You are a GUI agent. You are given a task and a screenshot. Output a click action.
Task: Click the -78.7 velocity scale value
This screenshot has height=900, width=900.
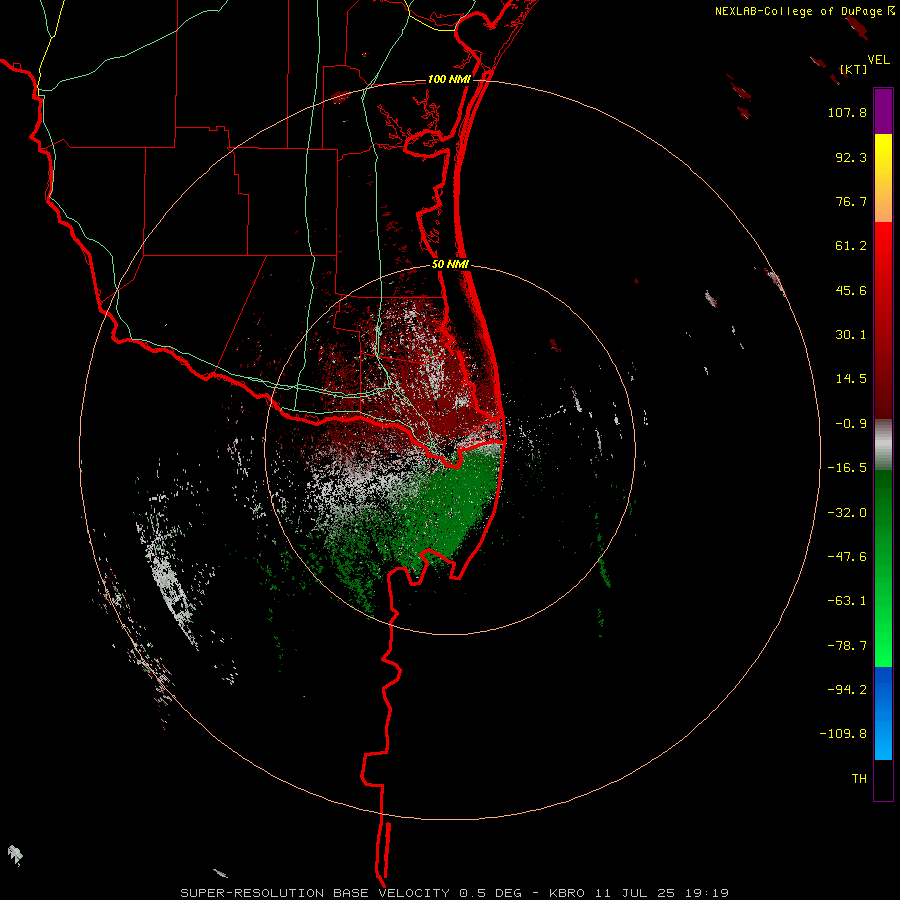(847, 646)
